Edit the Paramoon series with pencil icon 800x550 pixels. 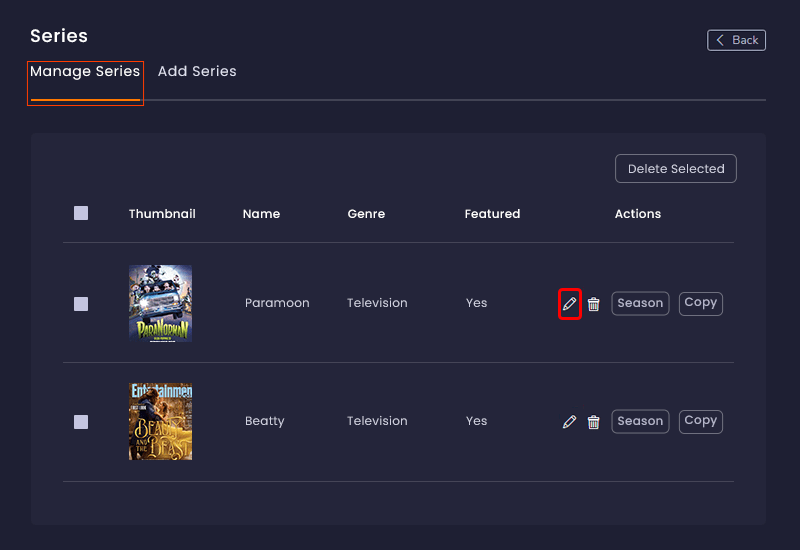tap(569, 303)
